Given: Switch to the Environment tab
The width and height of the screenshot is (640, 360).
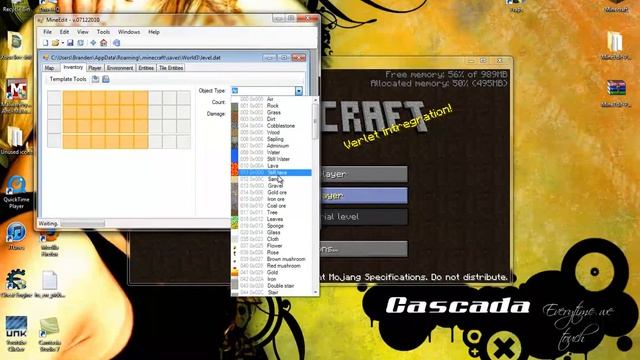Looking at the screenshot, I should 120,68.
